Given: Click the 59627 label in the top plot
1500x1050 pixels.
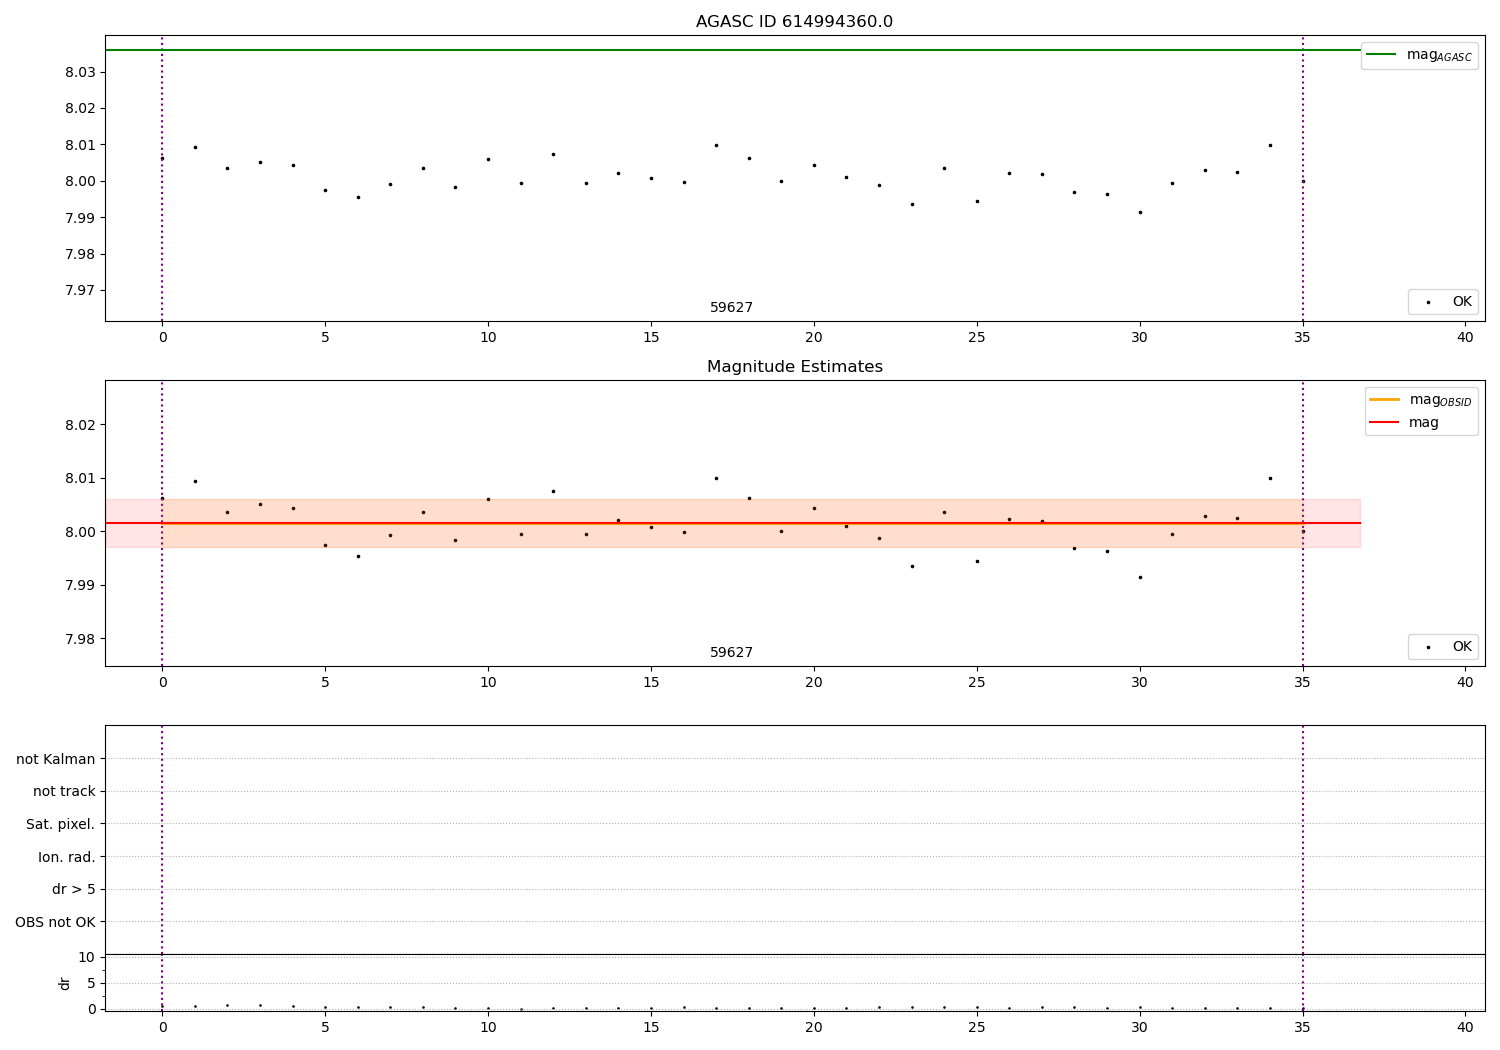Looking at the screenshot, I should coord(731,308).
